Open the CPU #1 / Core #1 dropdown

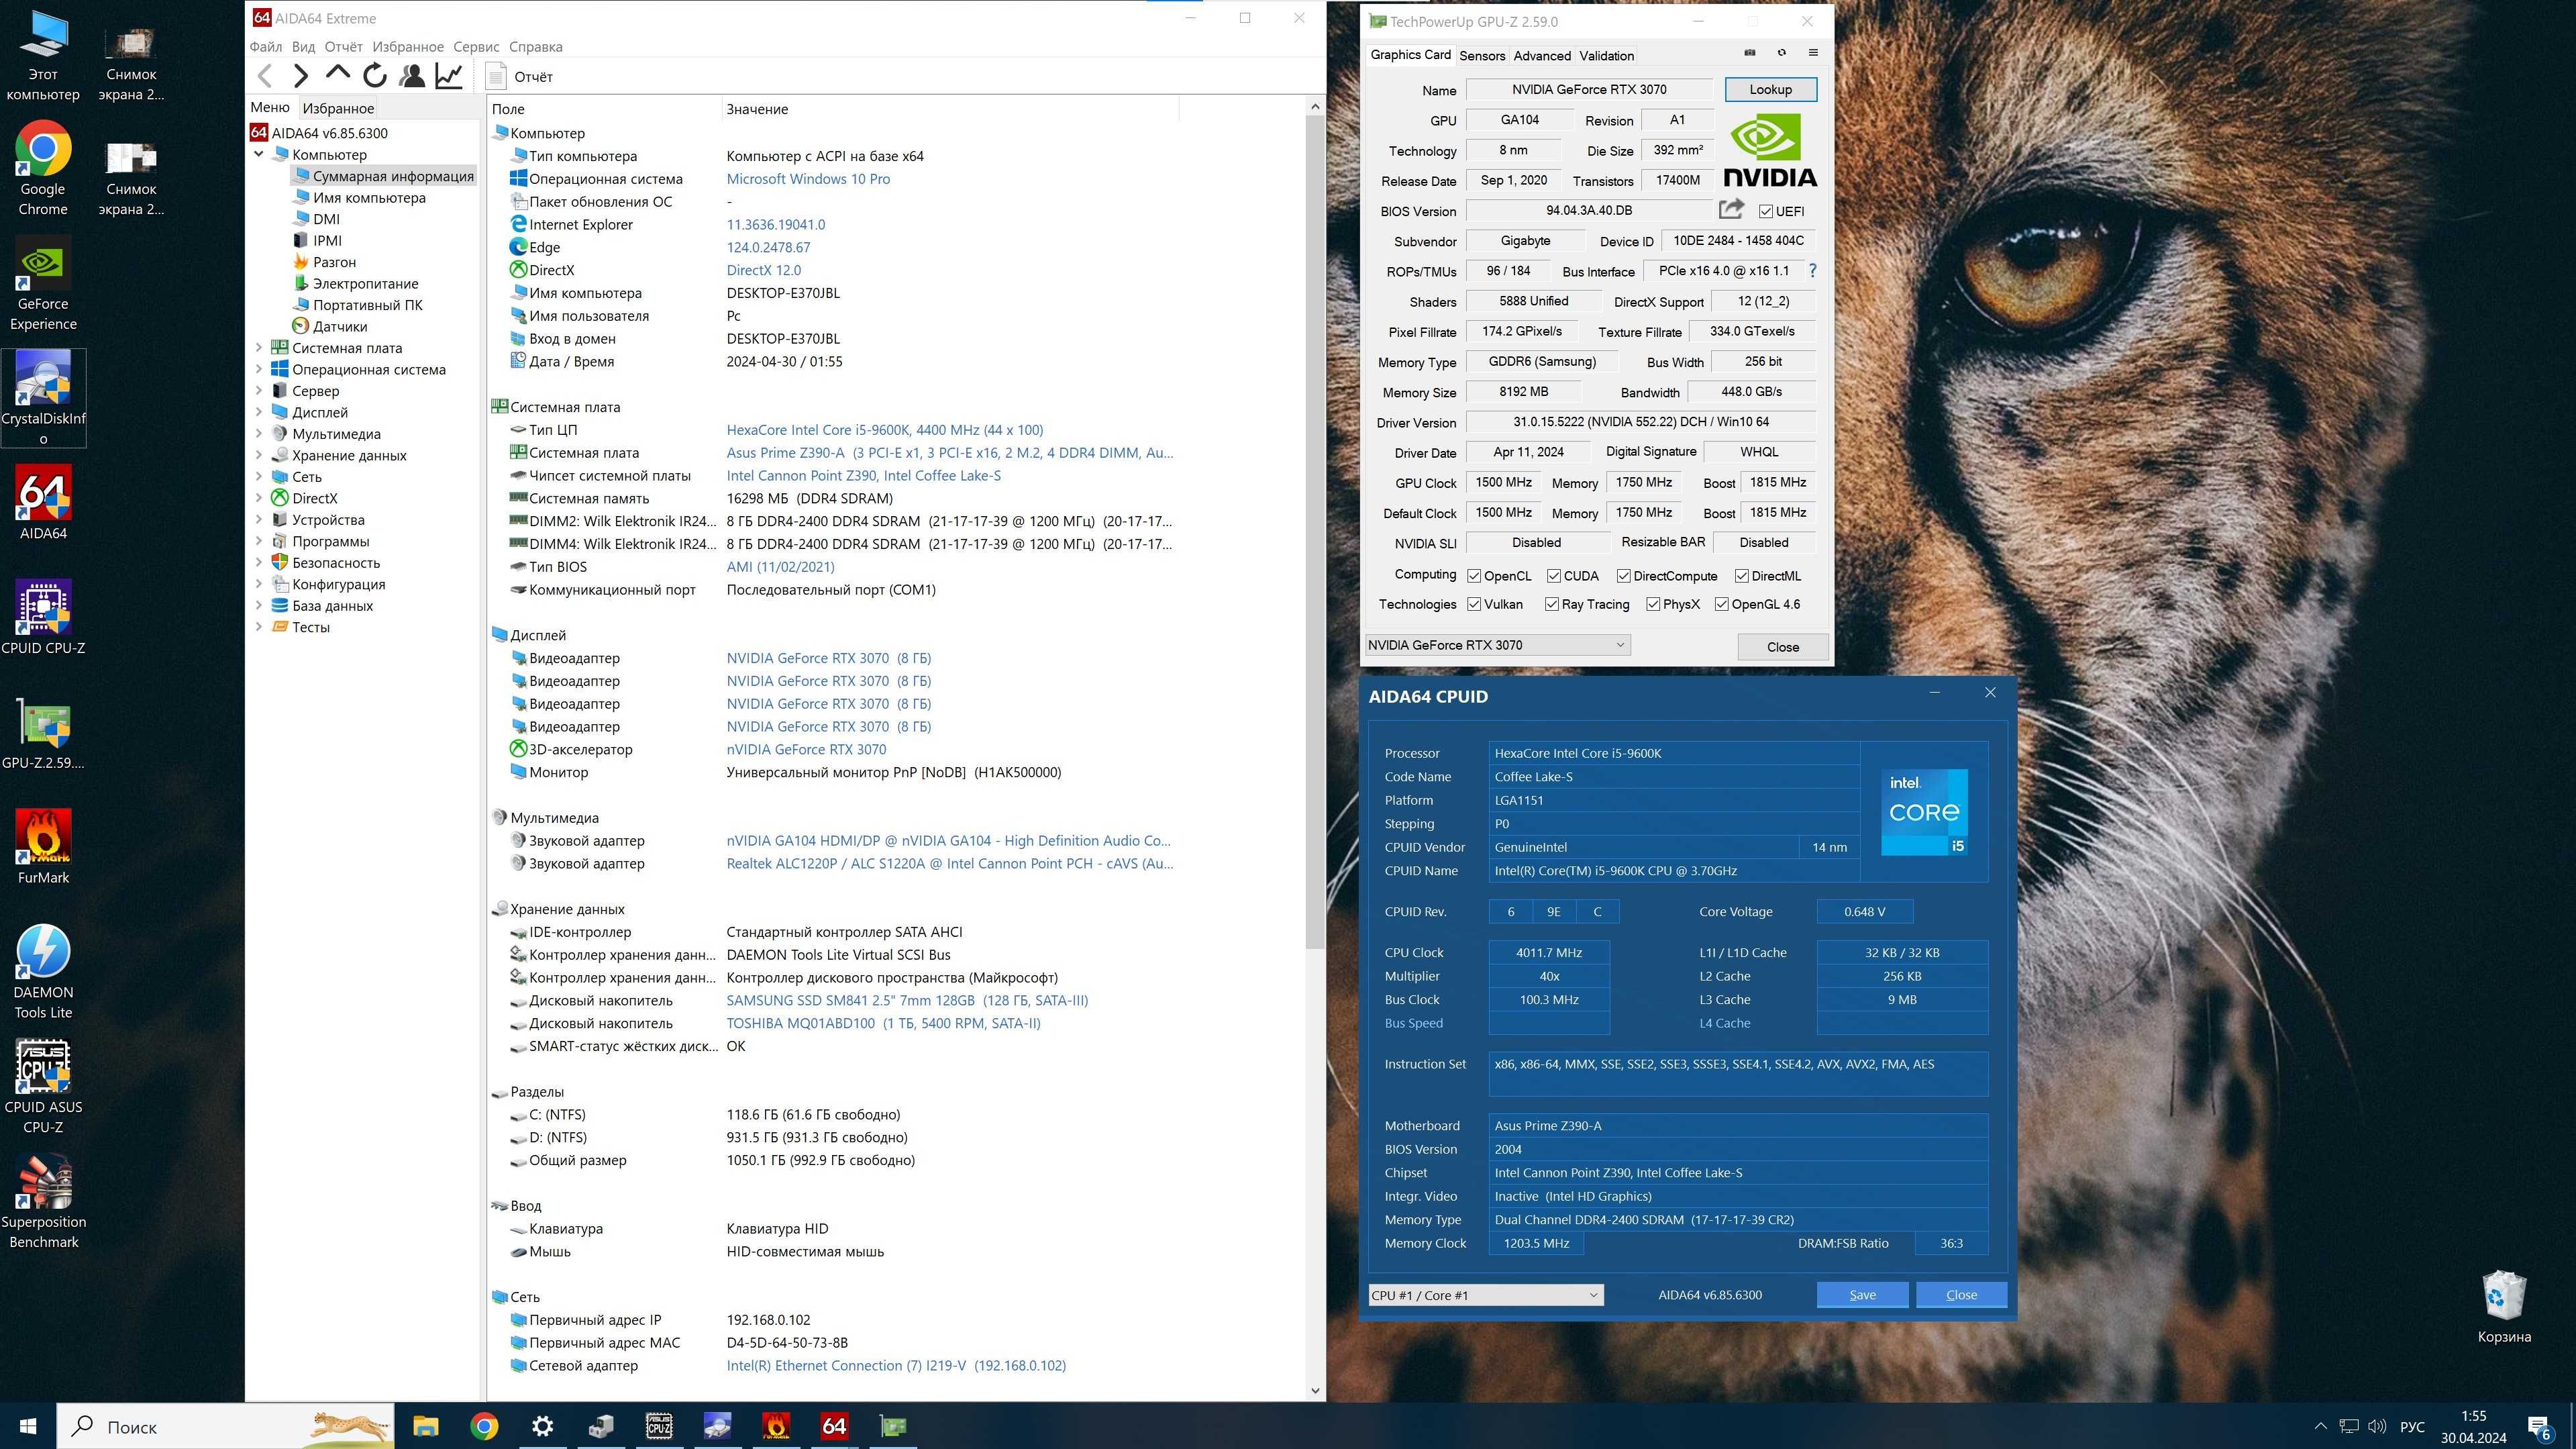1486,1295
